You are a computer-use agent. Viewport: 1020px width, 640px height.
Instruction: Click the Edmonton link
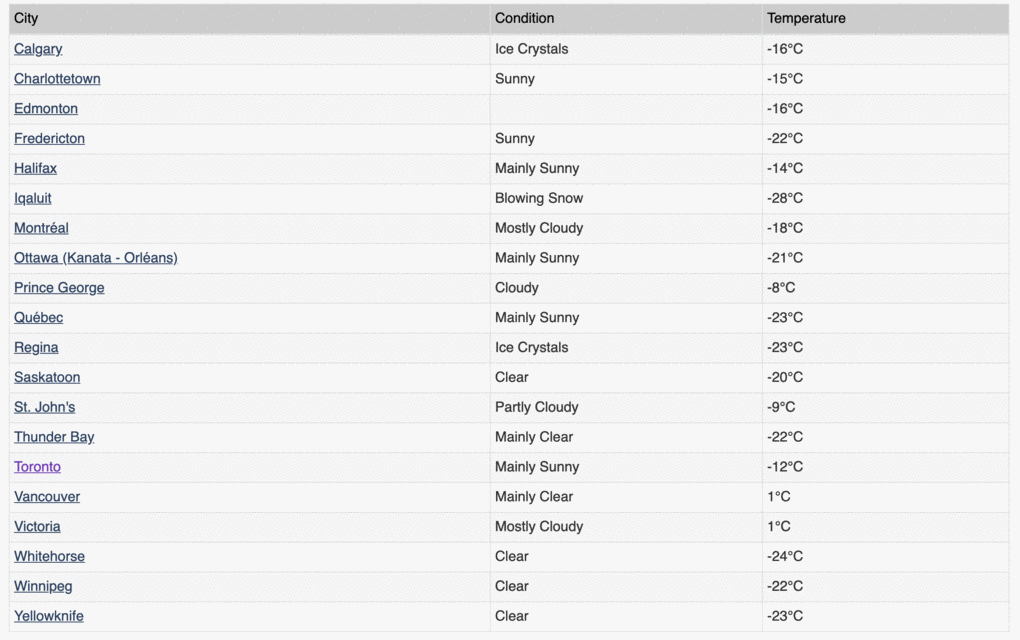click(46, 109)
